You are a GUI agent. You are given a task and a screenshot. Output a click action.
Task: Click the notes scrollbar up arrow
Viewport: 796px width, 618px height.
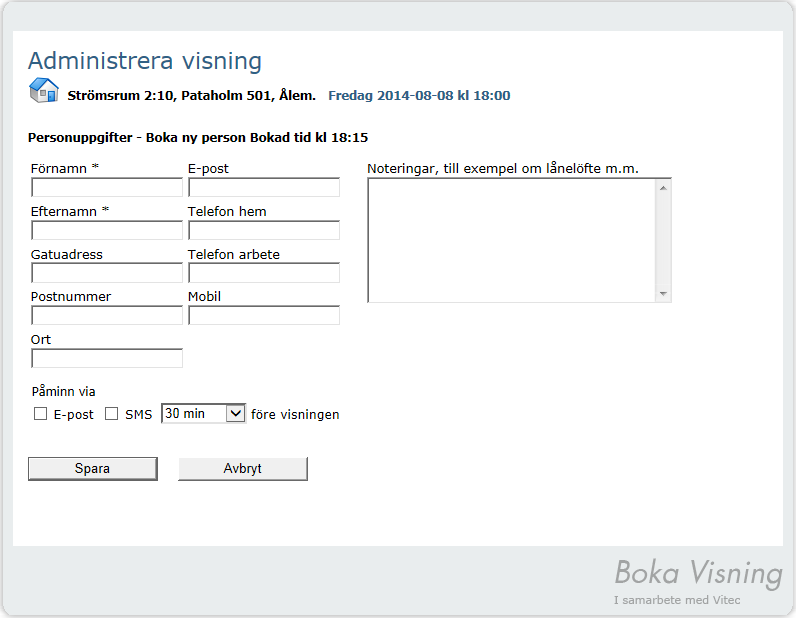point(663,188)
